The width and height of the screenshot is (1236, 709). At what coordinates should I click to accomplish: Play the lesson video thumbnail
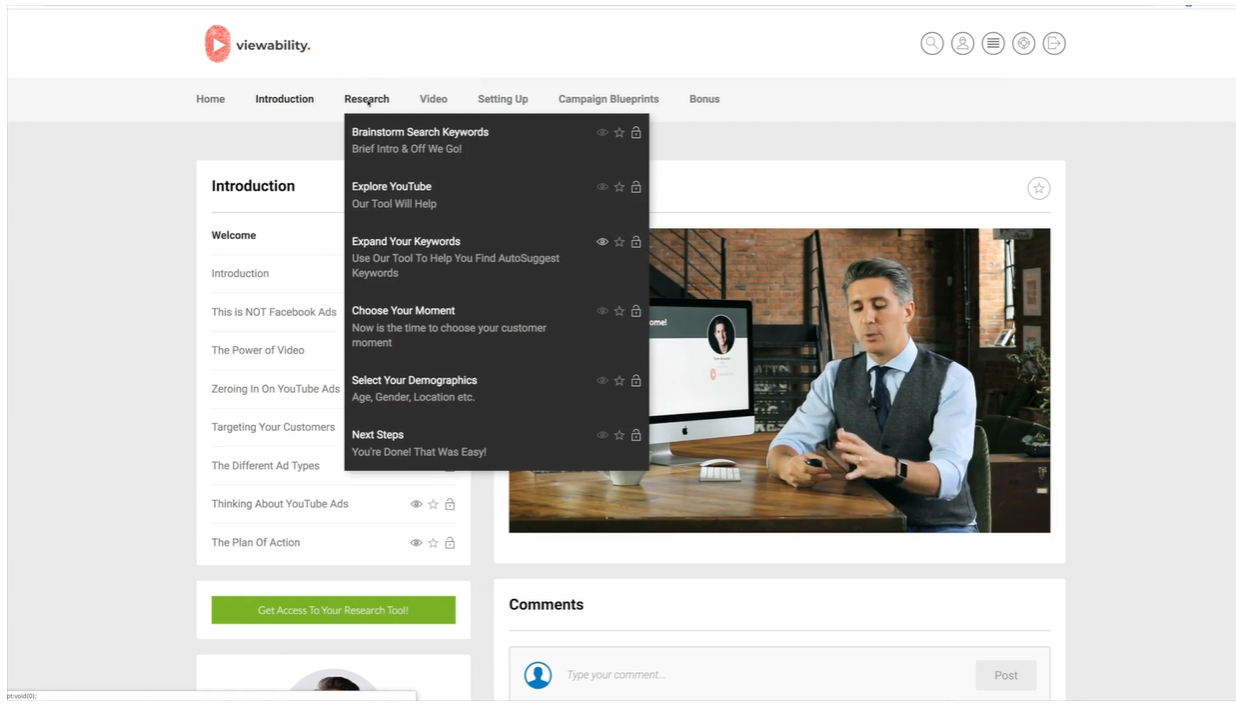(779, 380)
